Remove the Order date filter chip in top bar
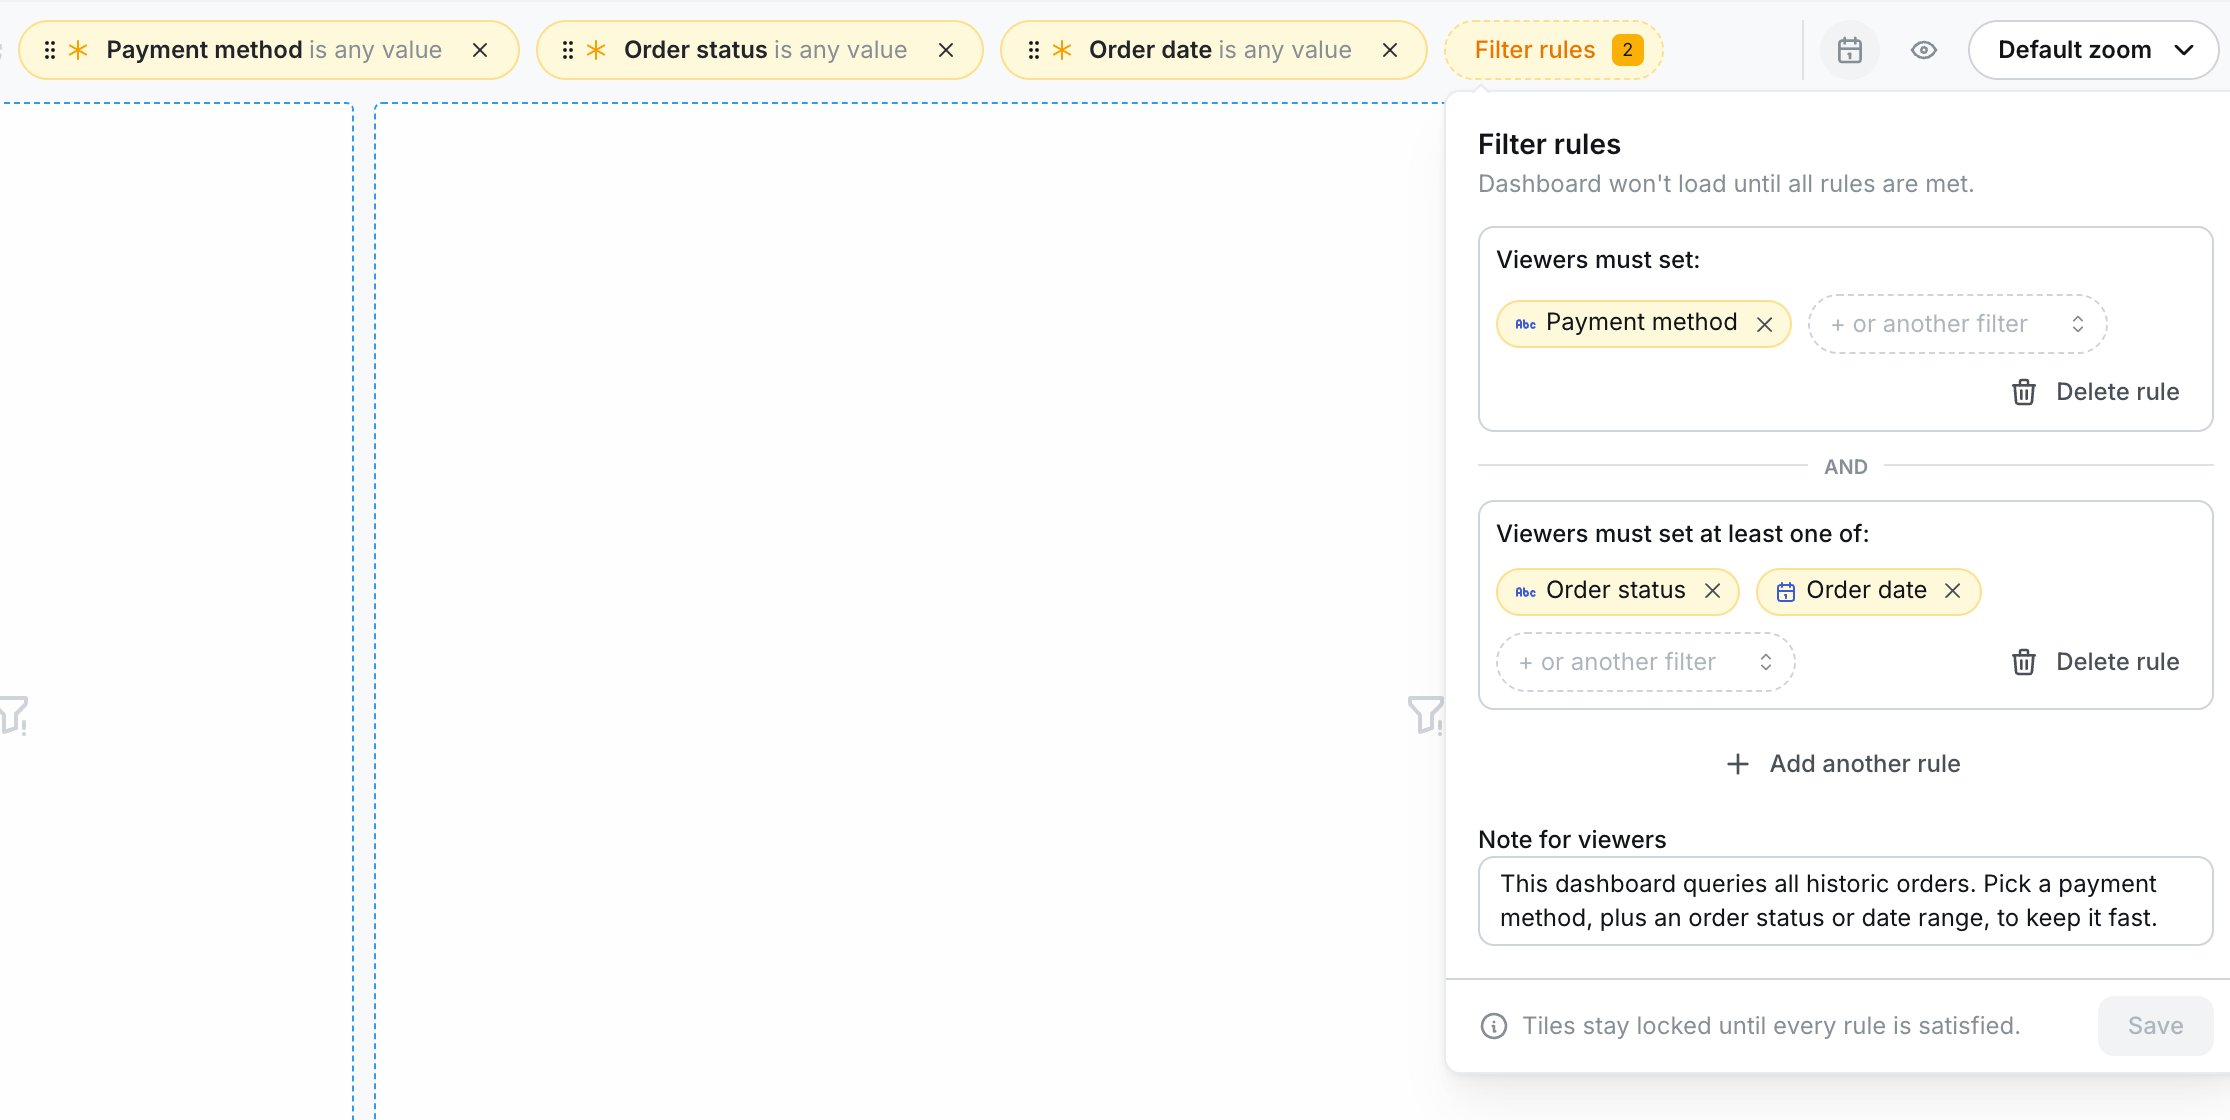 1390,50
